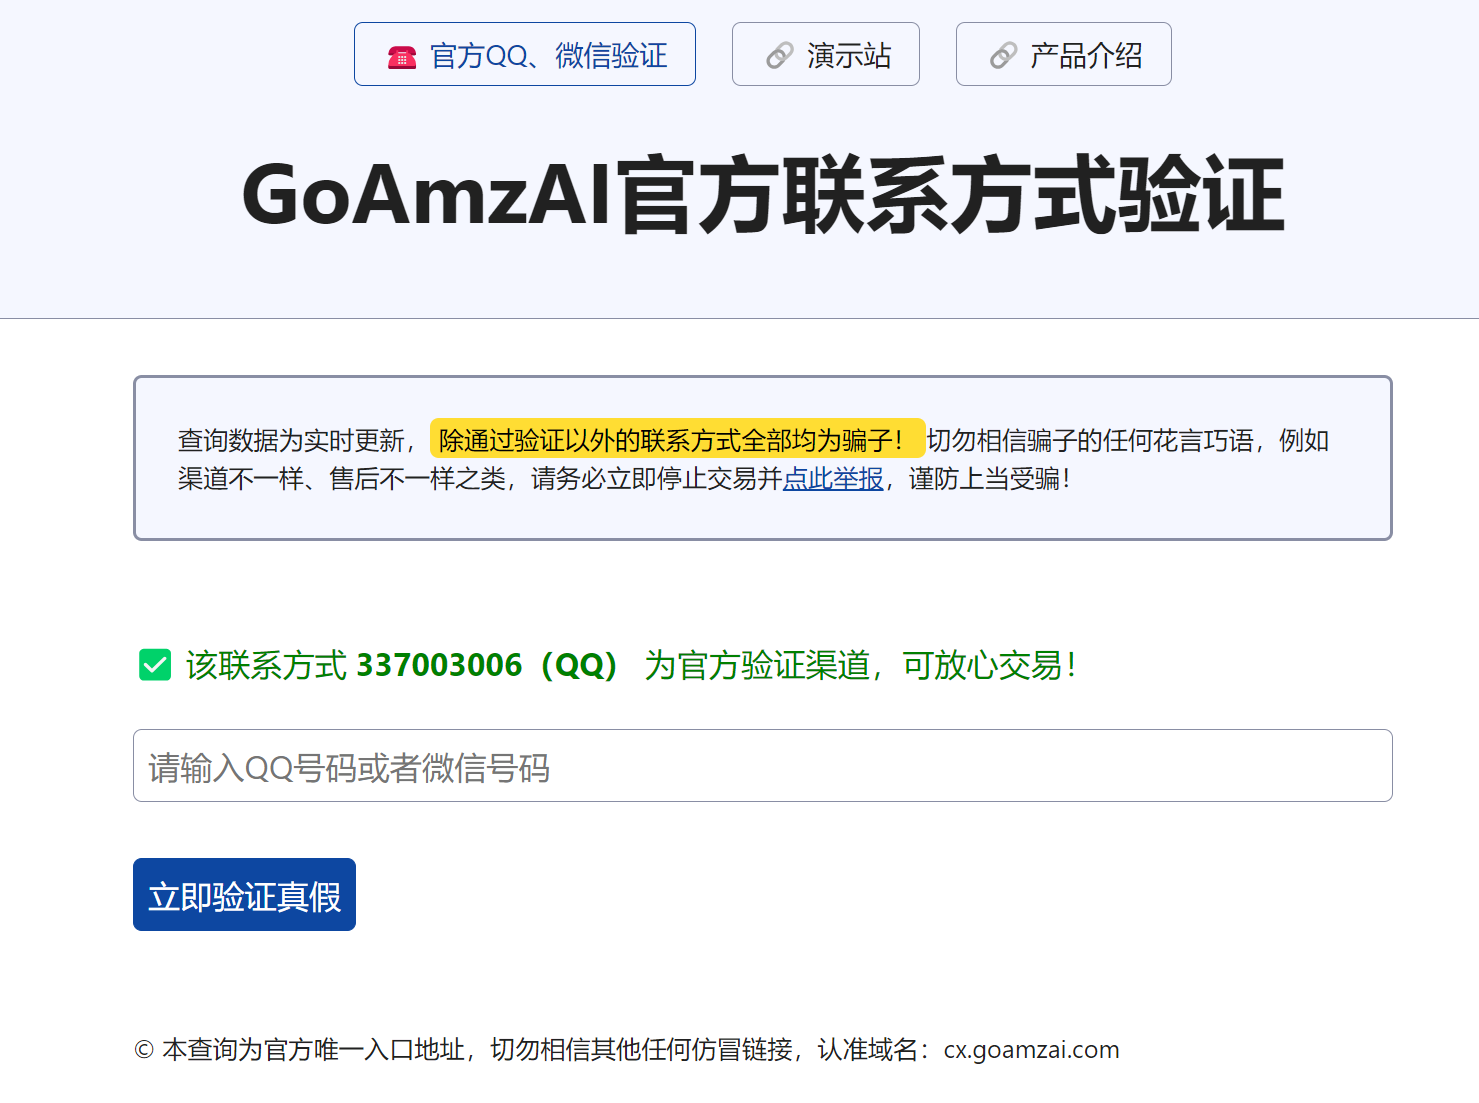Focus the QQ or WeChat number input

pos(763,766)
